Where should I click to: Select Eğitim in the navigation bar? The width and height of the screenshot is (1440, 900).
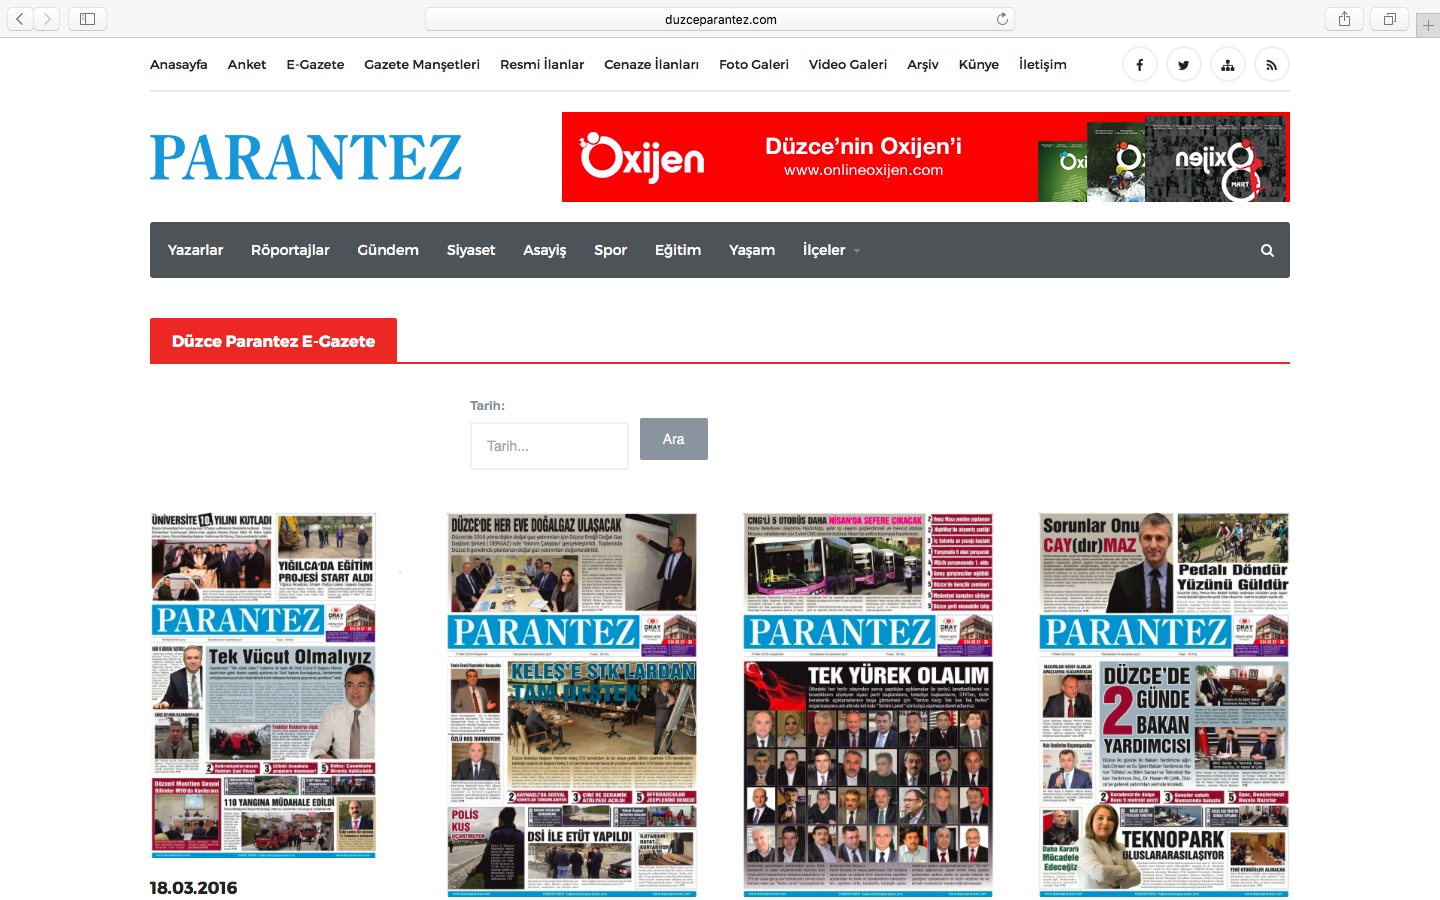[x=678, y=250]
